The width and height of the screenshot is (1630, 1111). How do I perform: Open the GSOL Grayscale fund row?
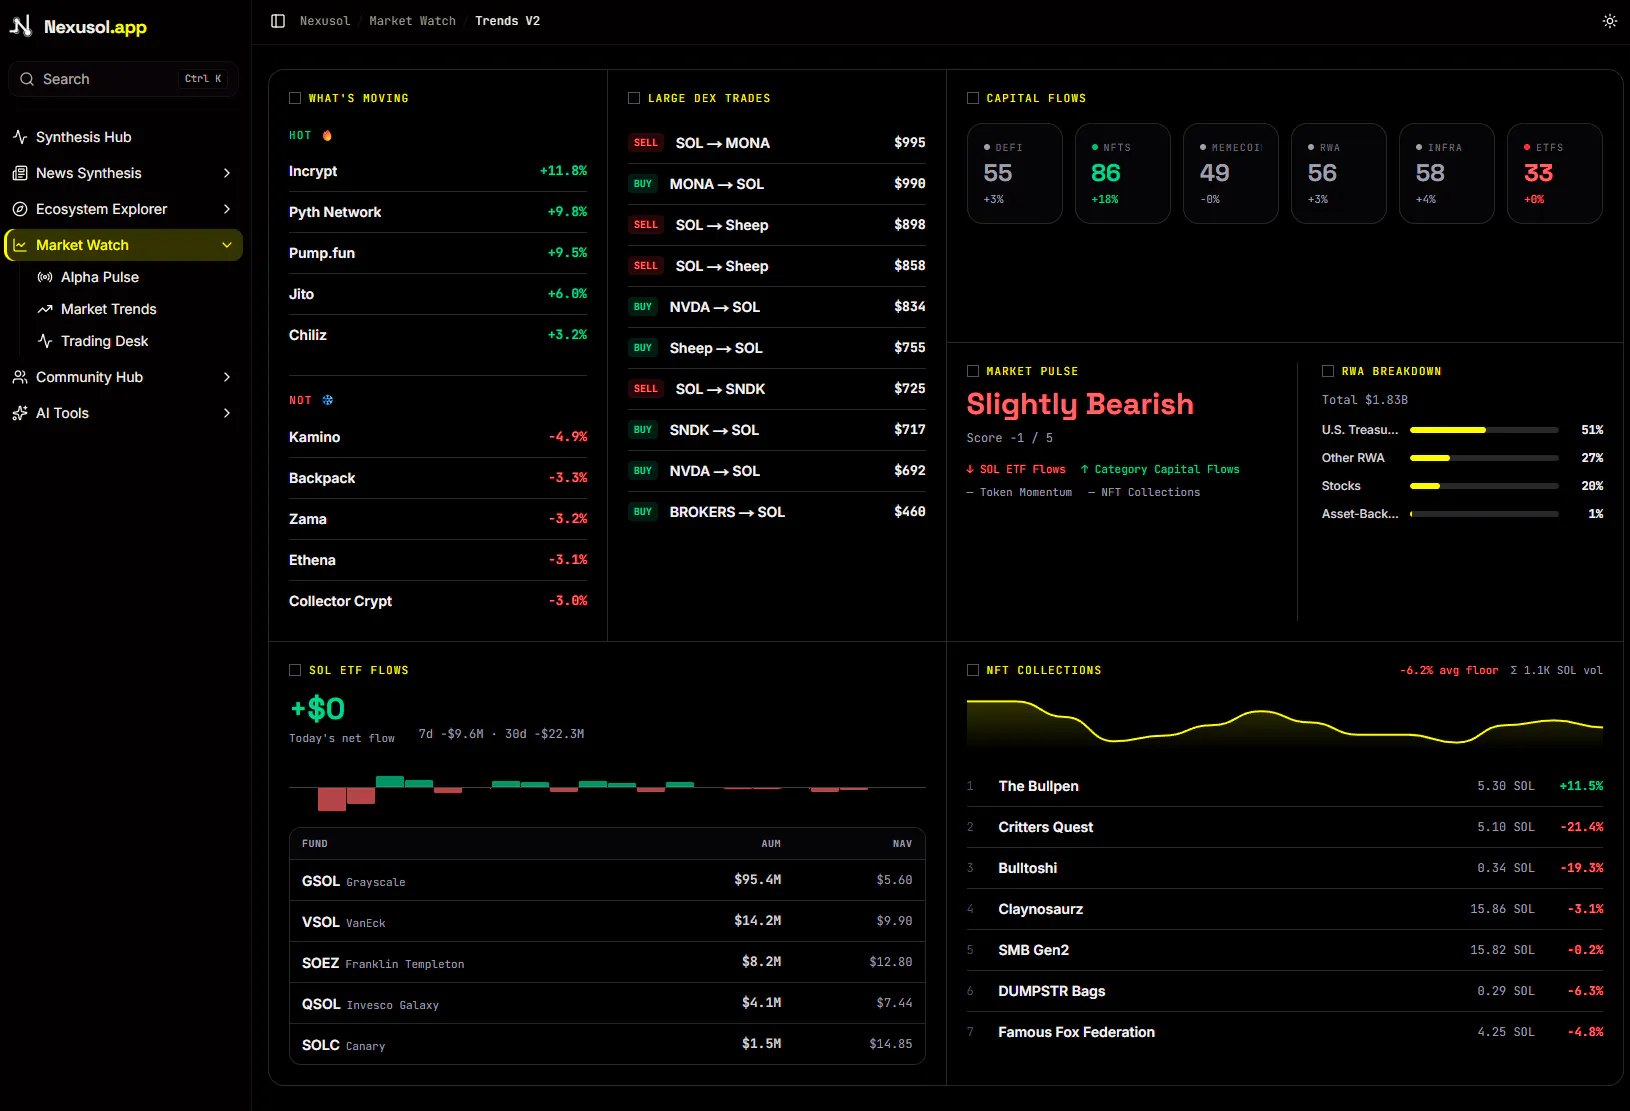click(x=607, y=880)
